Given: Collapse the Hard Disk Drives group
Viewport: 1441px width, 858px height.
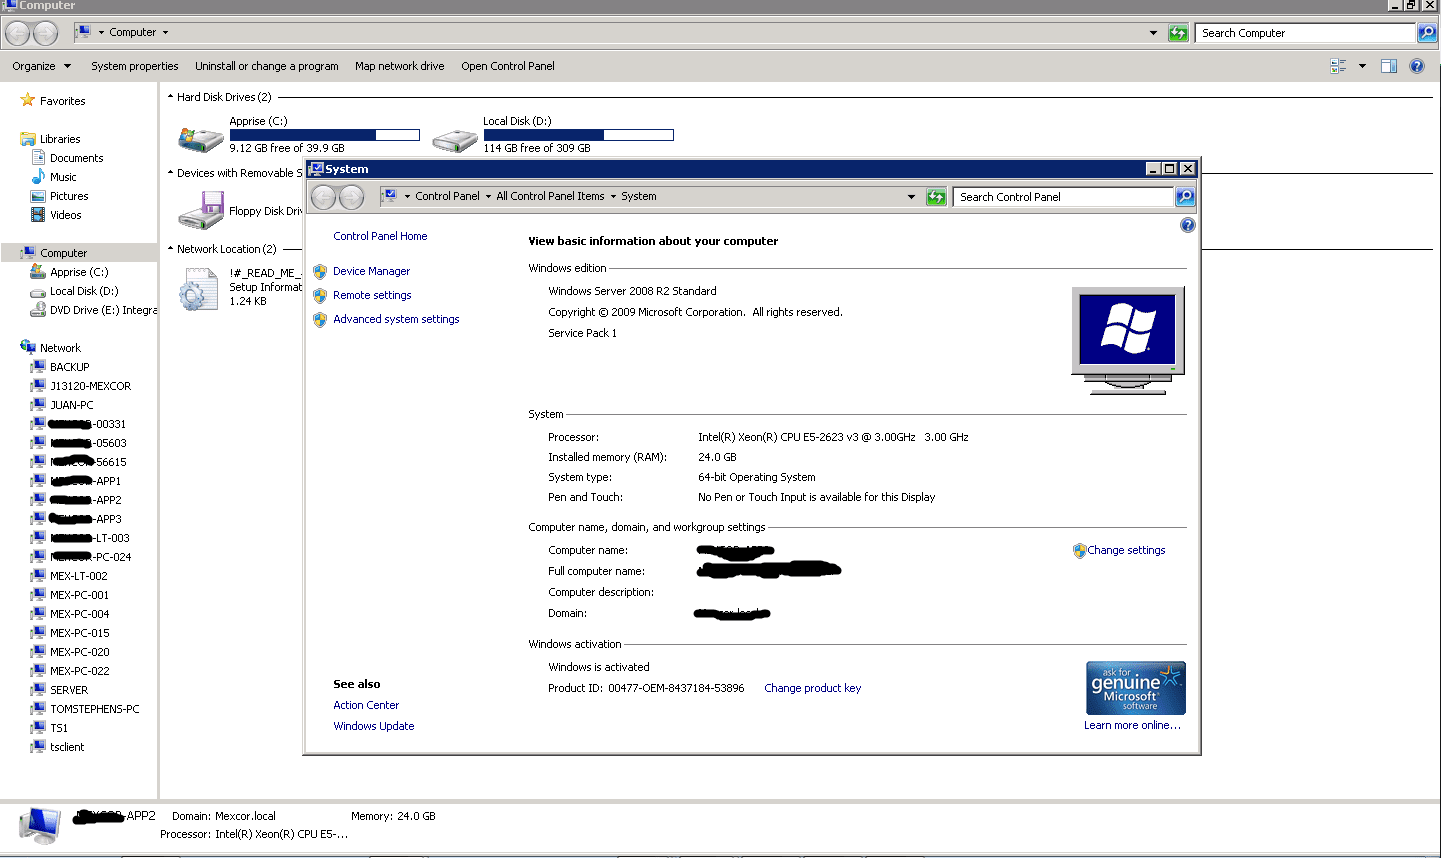Looking at the screenshot, I should (170, 97).
